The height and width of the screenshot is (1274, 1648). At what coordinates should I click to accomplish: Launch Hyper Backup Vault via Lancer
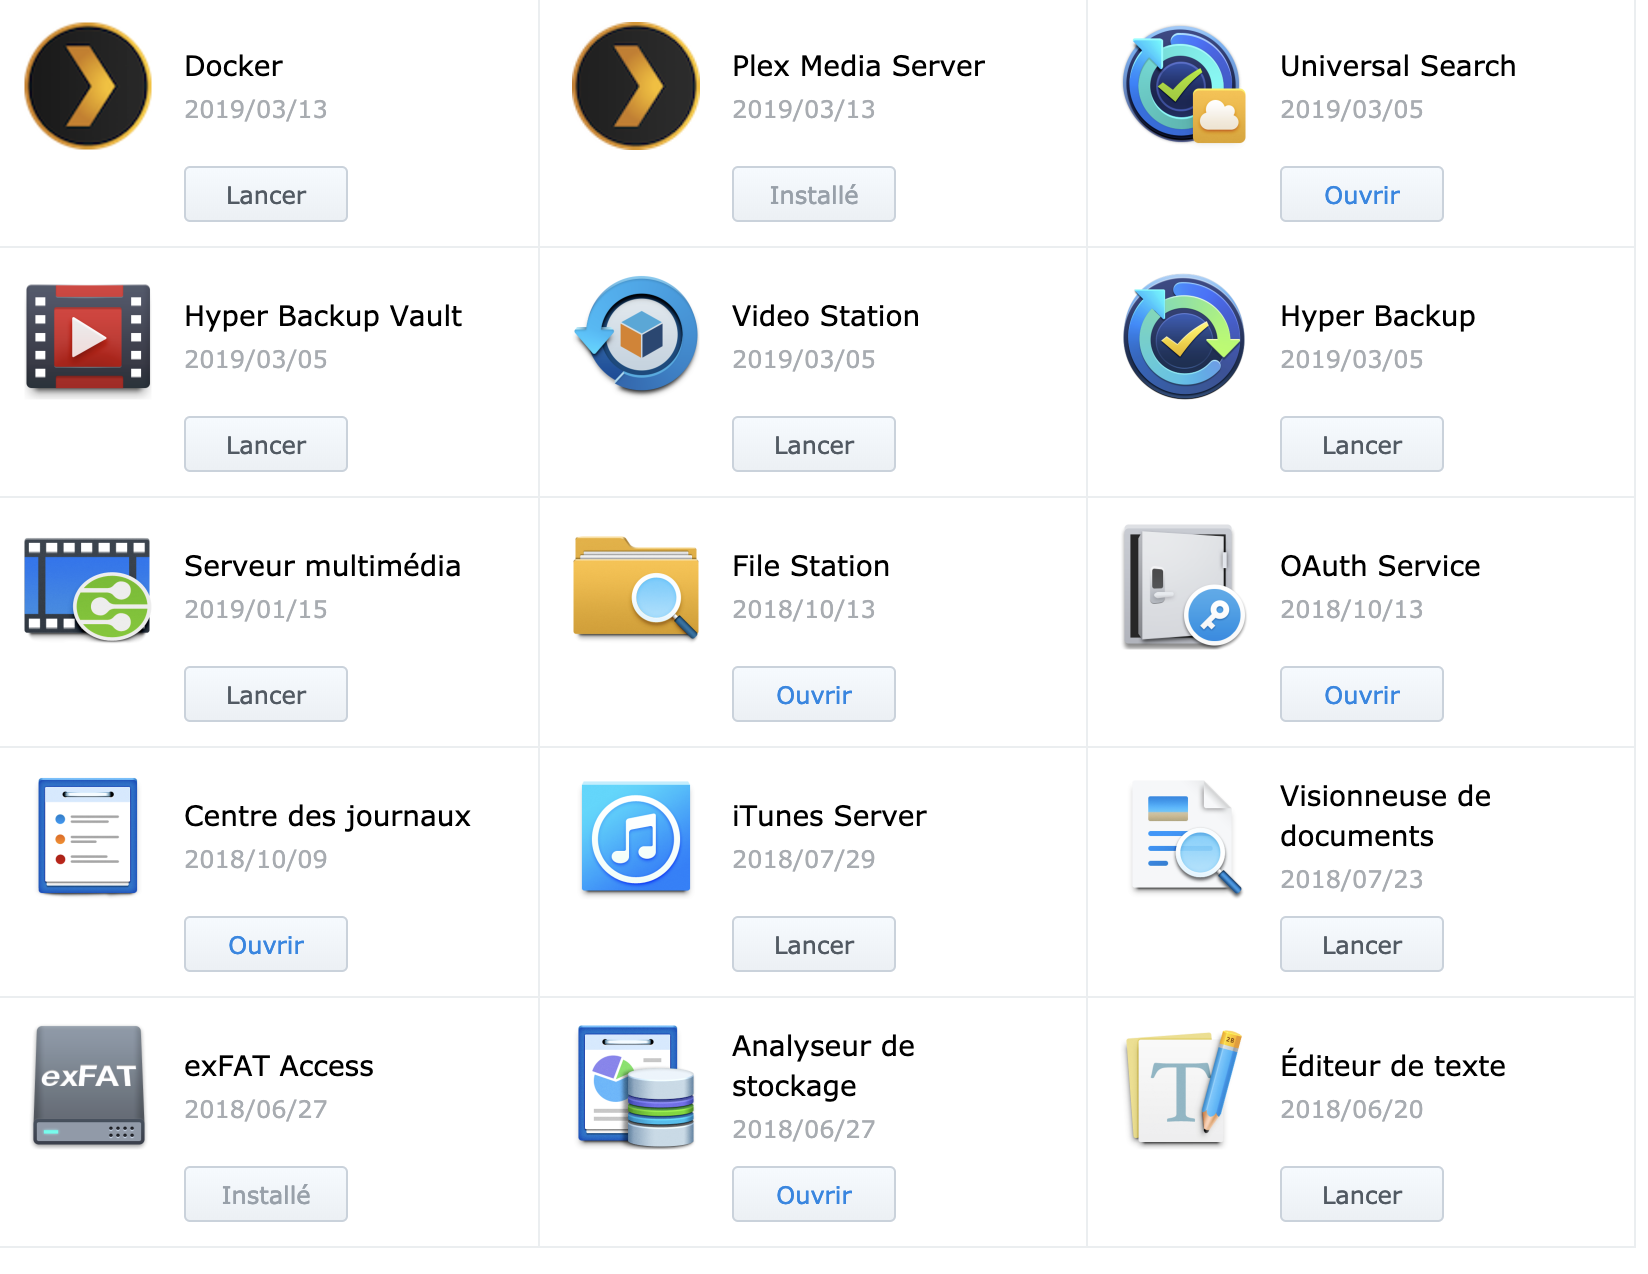coord(266,444)
